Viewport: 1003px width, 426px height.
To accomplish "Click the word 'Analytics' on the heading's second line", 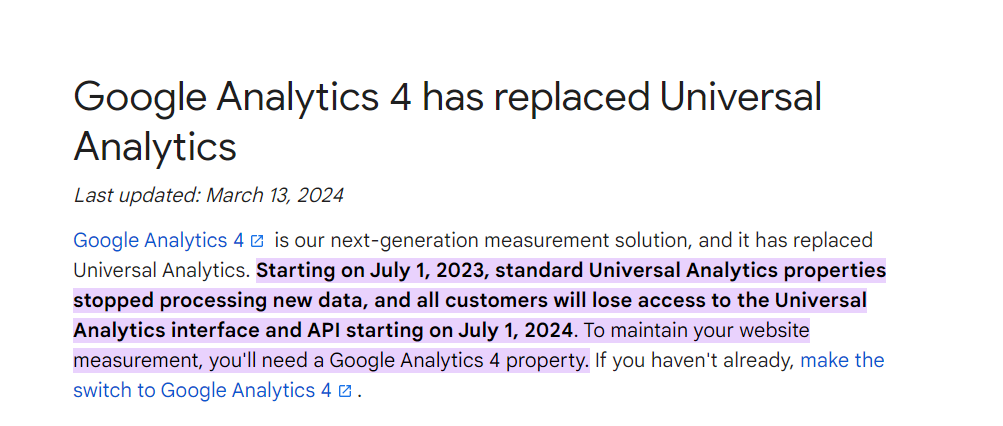I will tap(155, 146).
